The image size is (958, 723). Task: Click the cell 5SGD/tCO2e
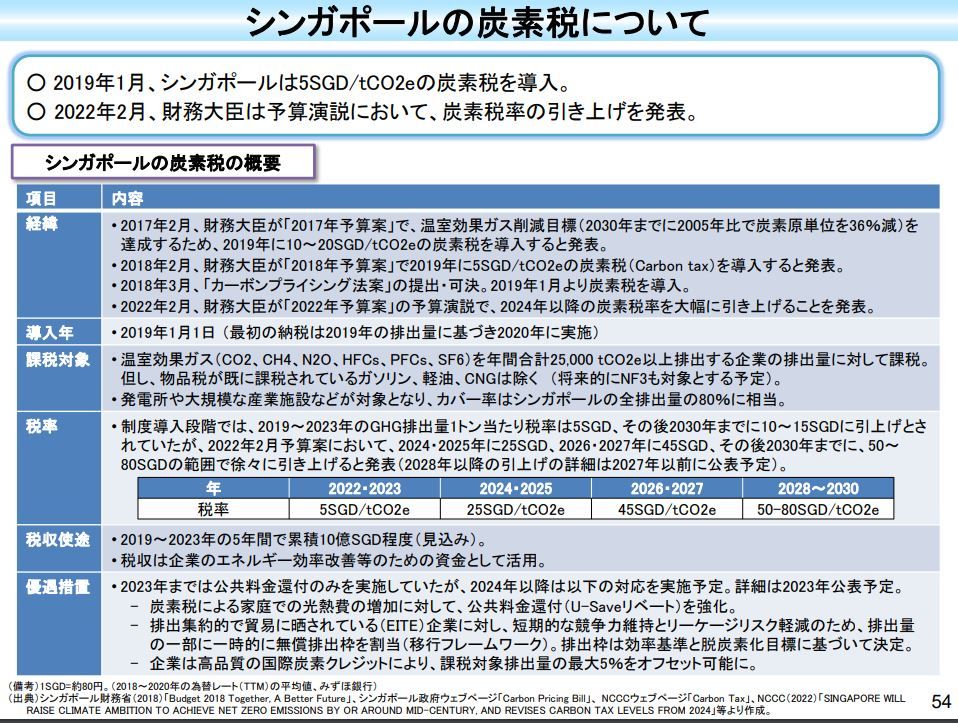click(364, 509)
